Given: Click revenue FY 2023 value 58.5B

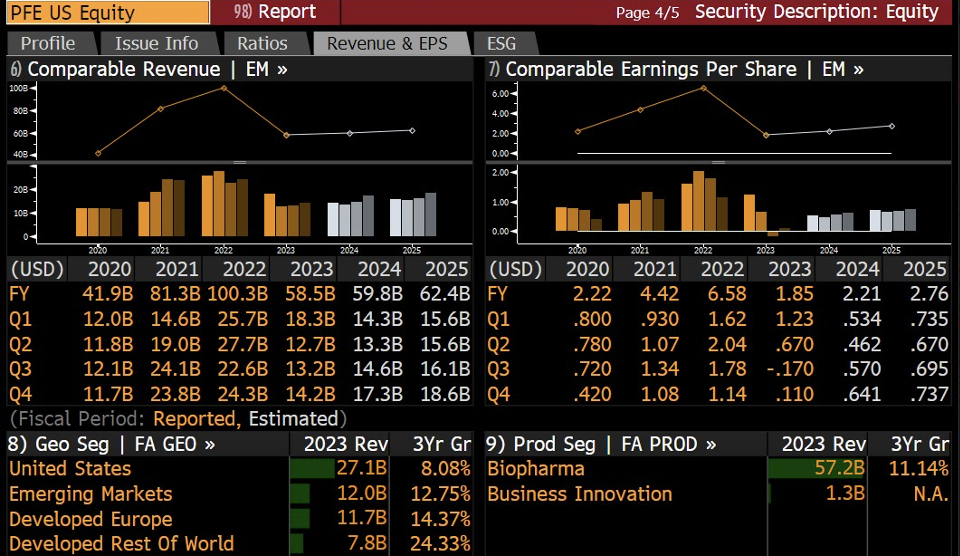Looking at the screenshot, I should [x=310, y=294].
